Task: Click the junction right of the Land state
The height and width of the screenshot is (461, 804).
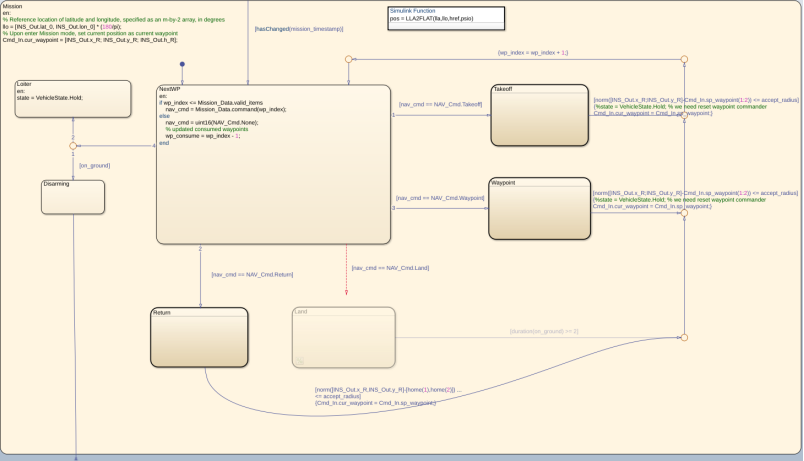Action: pos(684,337)
